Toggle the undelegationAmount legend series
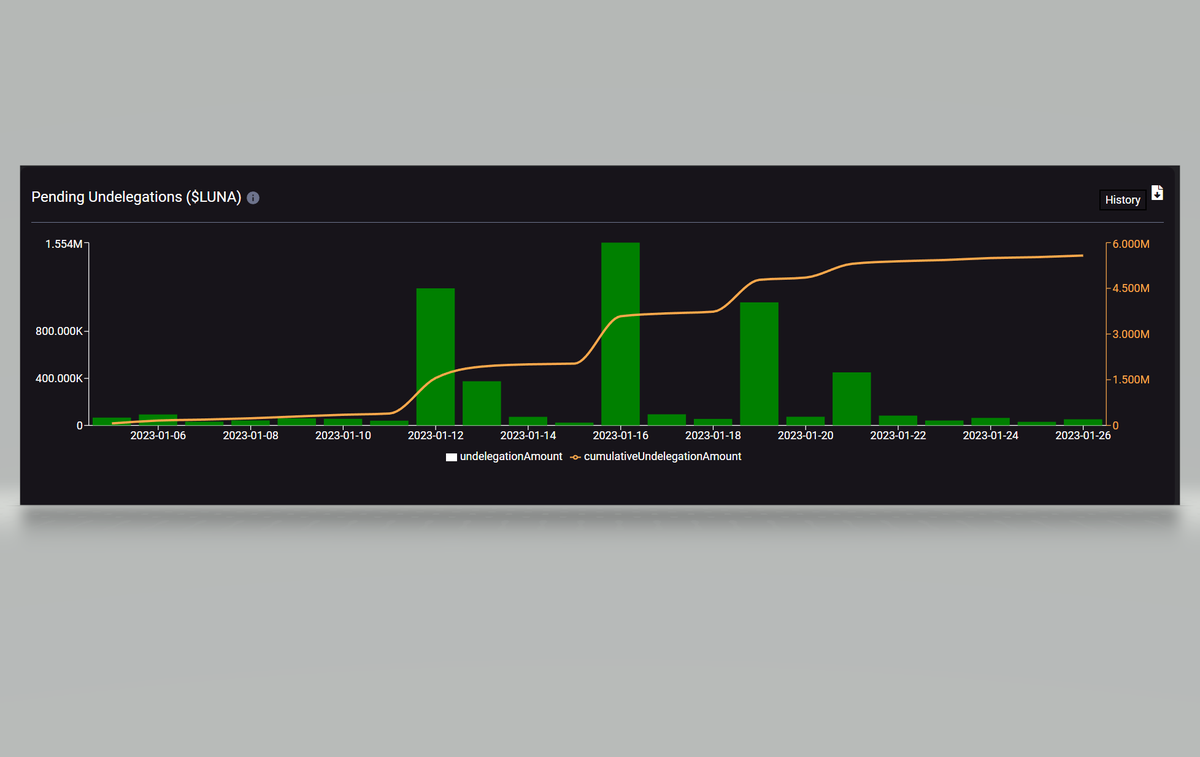Image resolution: width=1200 pixels, height=757 pixels. coord(504,456)
